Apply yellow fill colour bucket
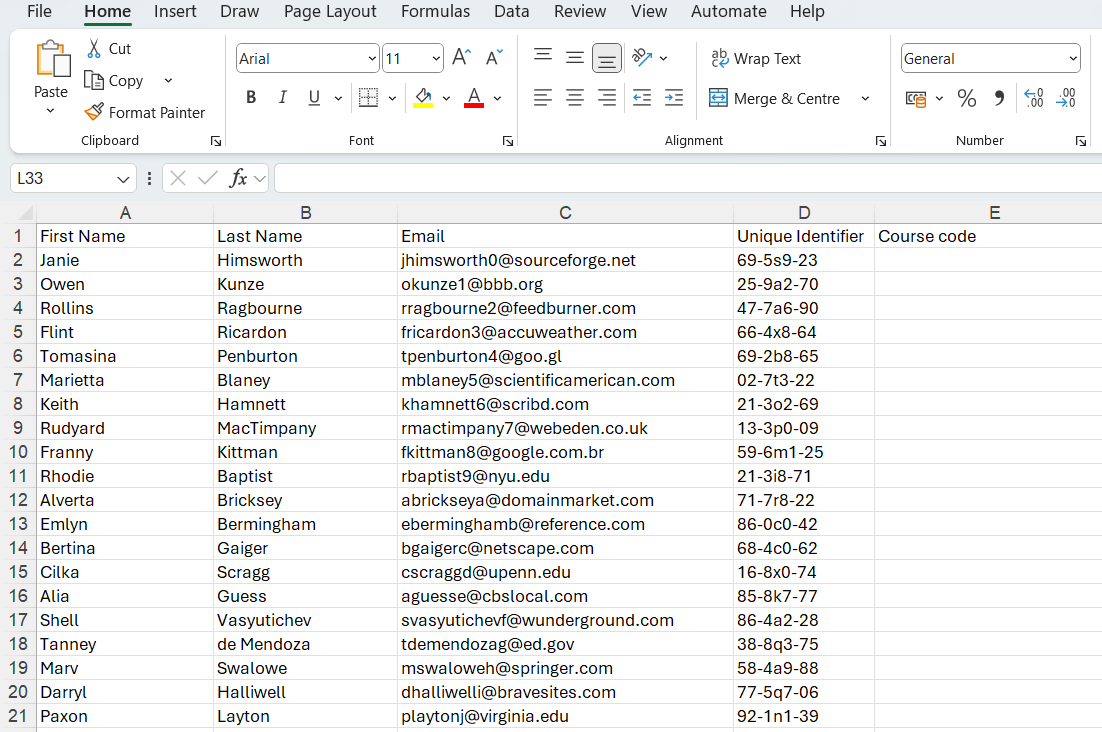Viewport: 1102px width, 732px height. (423, 98)
